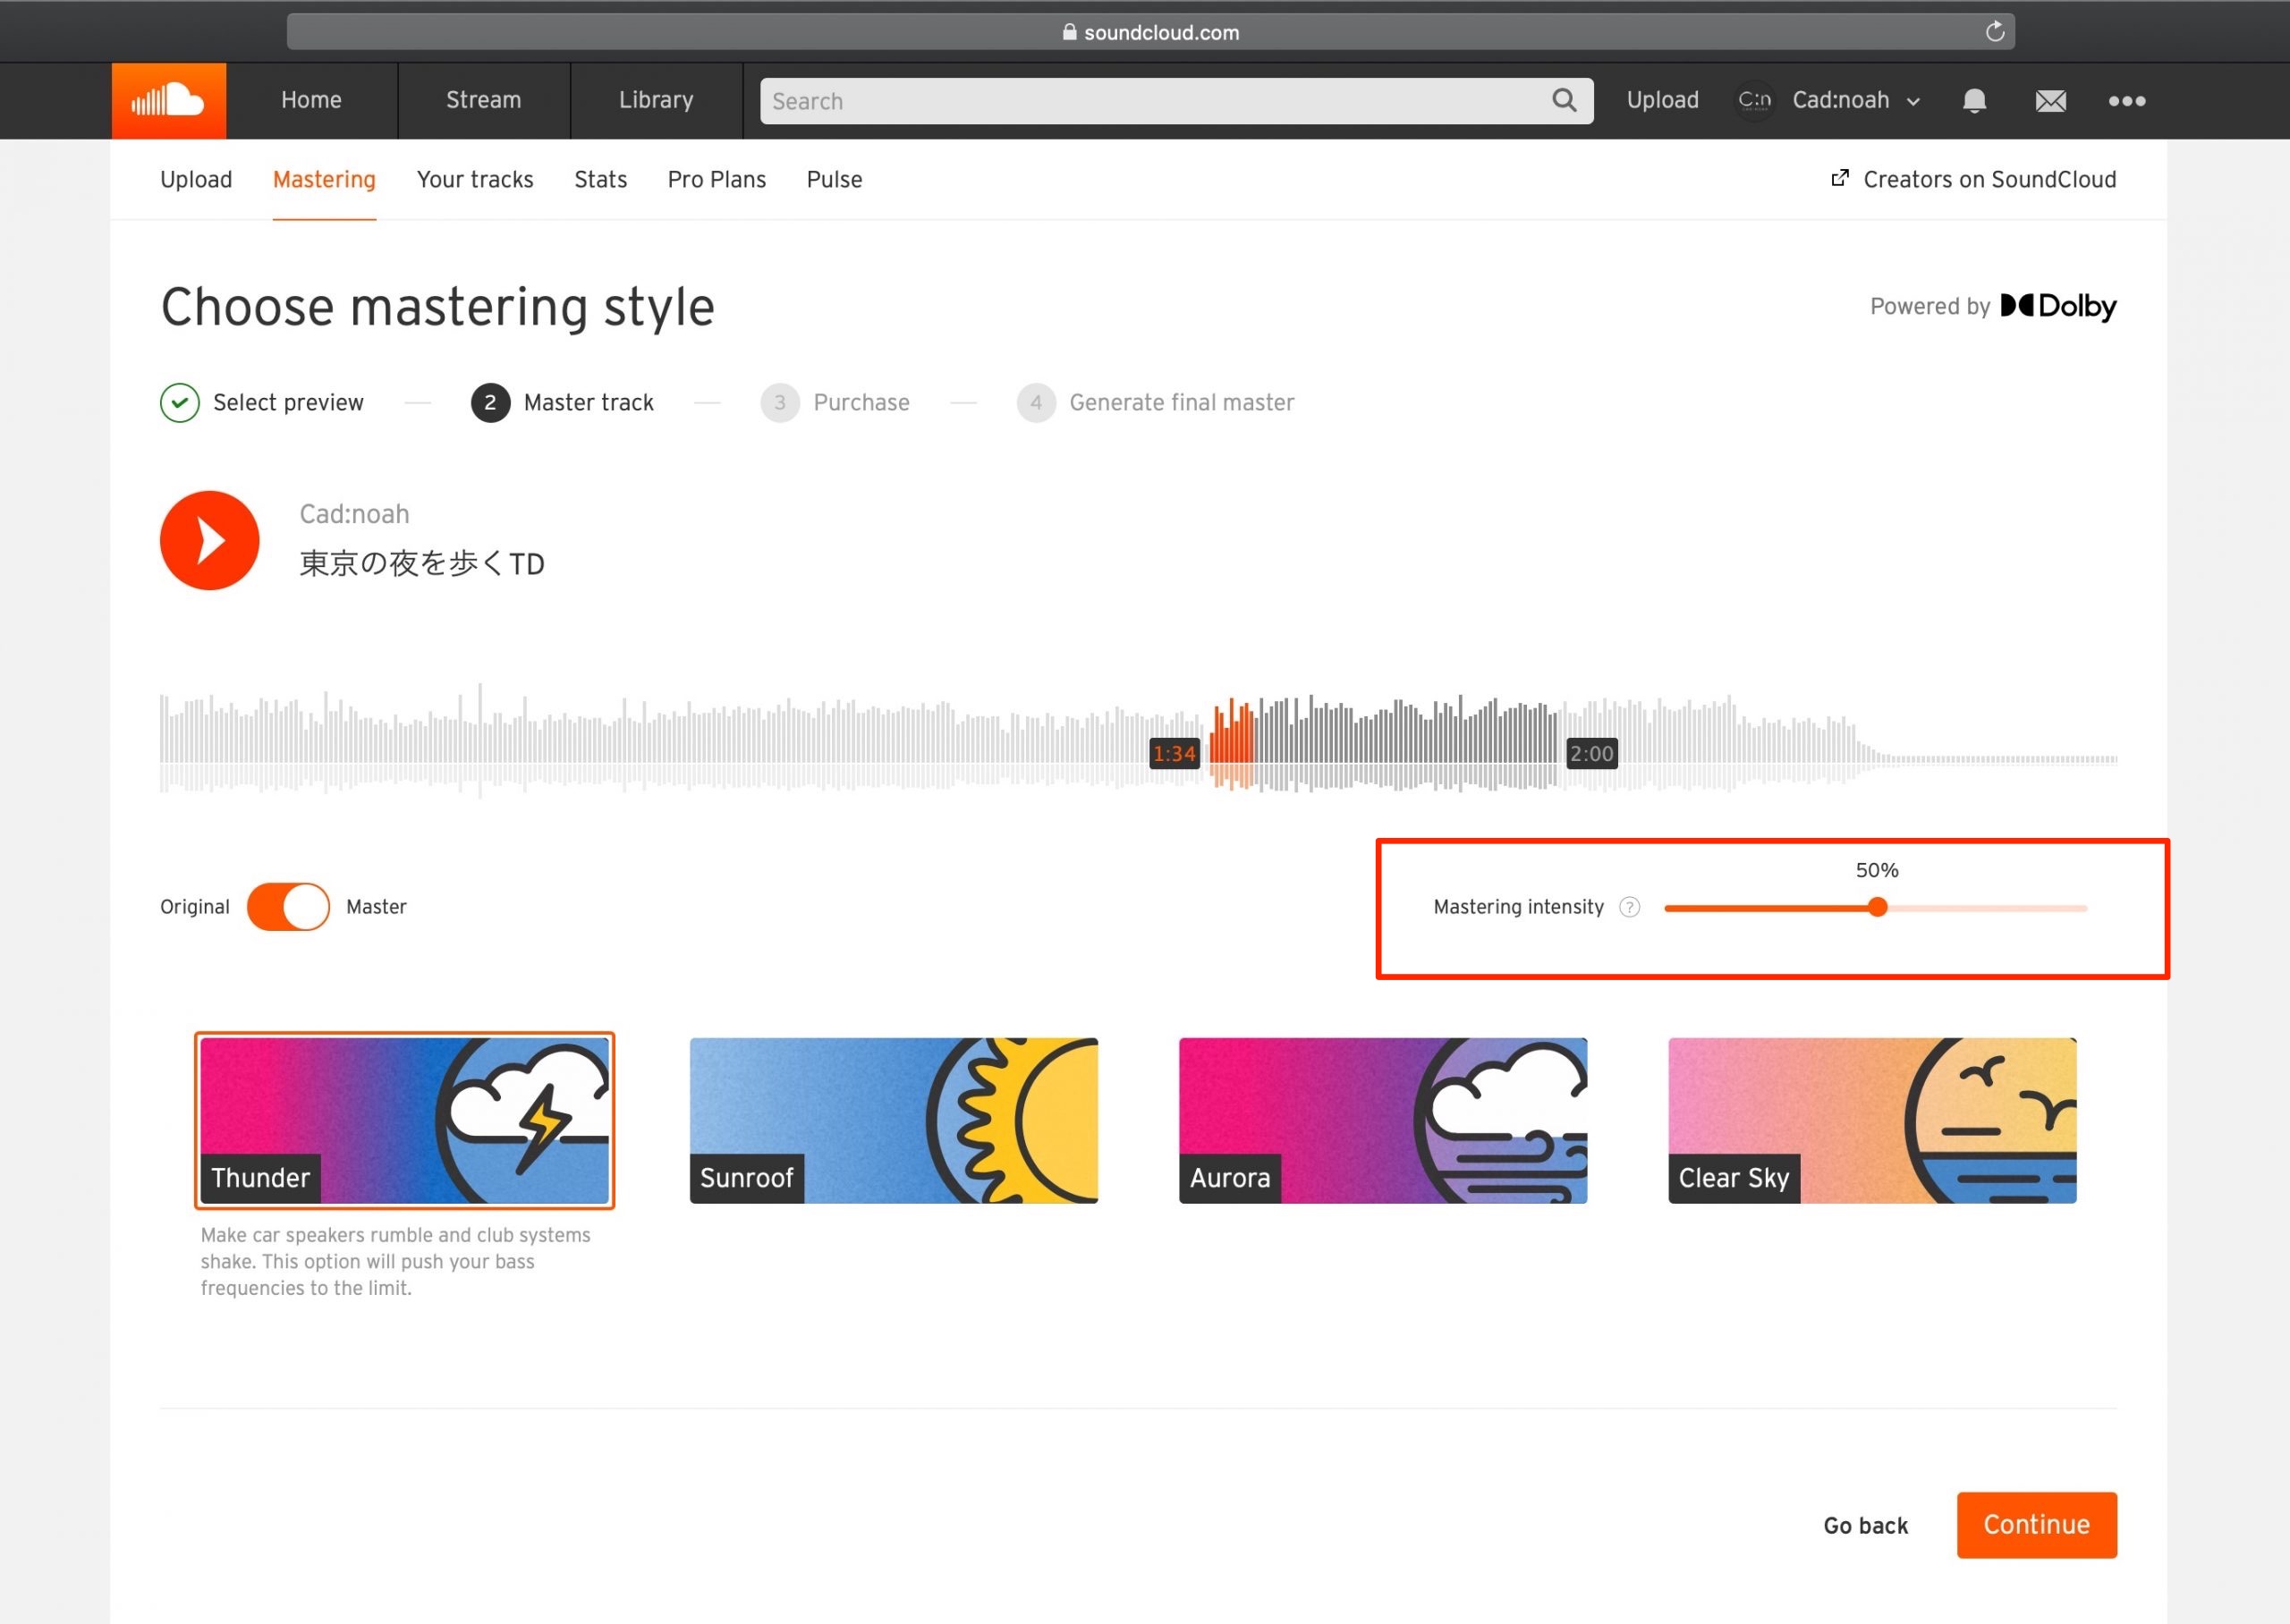The width and height of the screenshot is (2290, 1624).
Task: Click the 'Master track' step label
Action: coord(588,402)
